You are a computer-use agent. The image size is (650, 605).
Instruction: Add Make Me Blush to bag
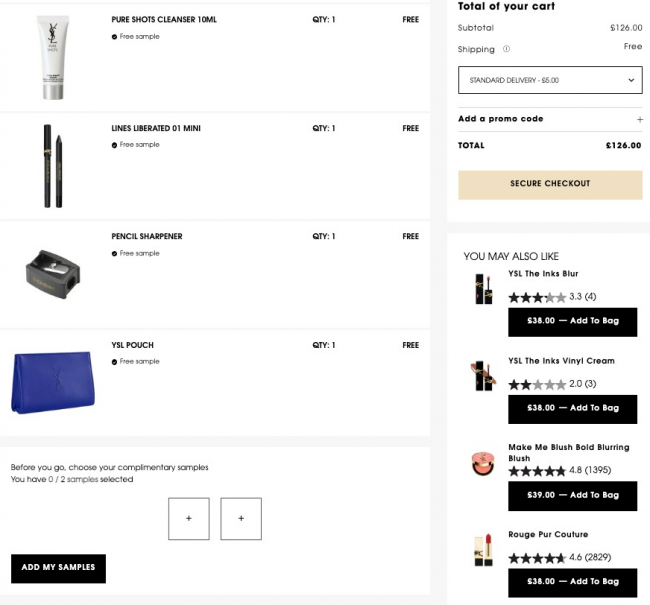[572, 495]
